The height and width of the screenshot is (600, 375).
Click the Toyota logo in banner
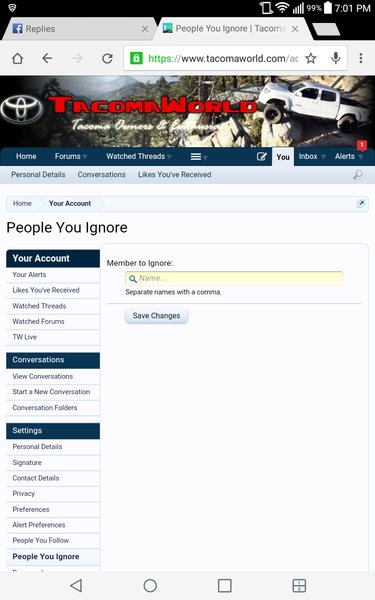pyautogui.click(x=21, y=108)
